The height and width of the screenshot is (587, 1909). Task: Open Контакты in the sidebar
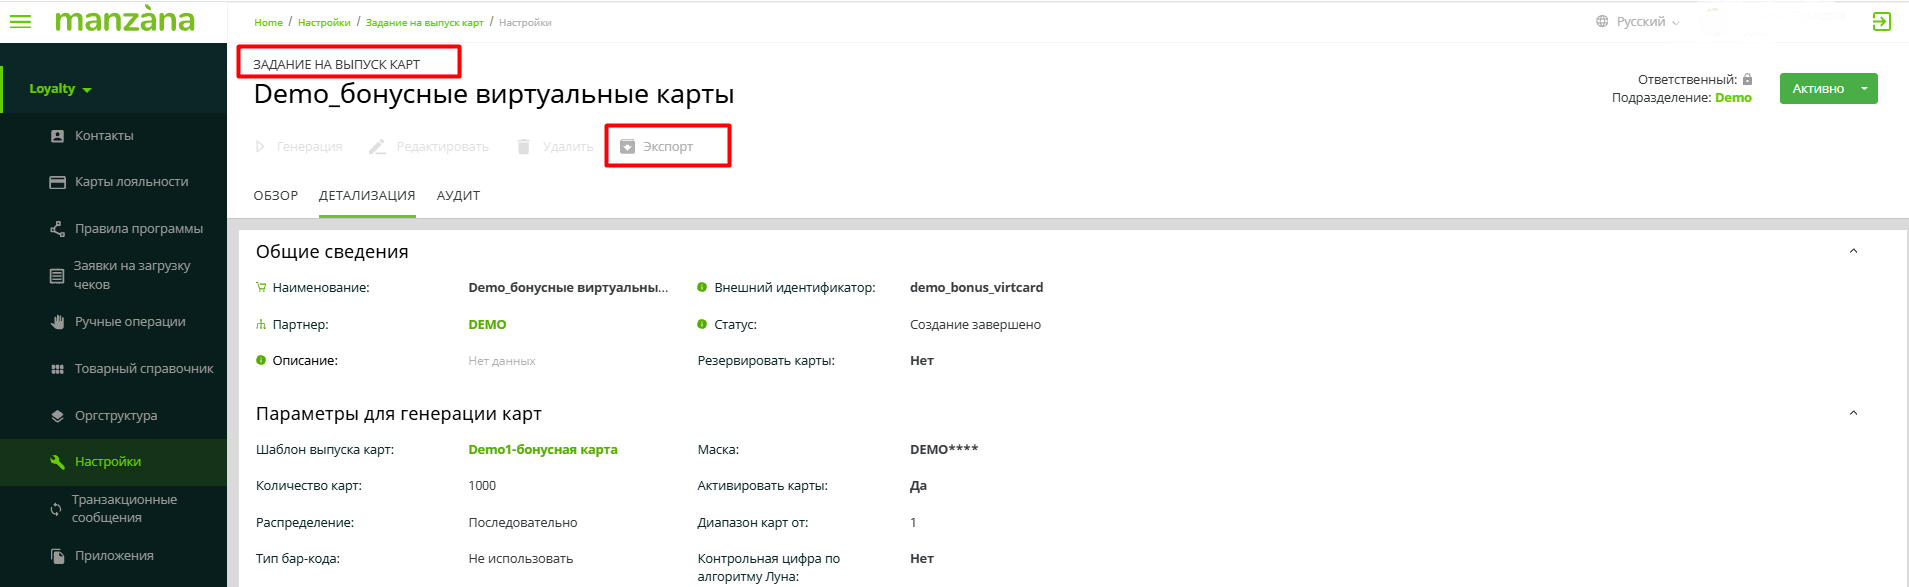point(104,136)
